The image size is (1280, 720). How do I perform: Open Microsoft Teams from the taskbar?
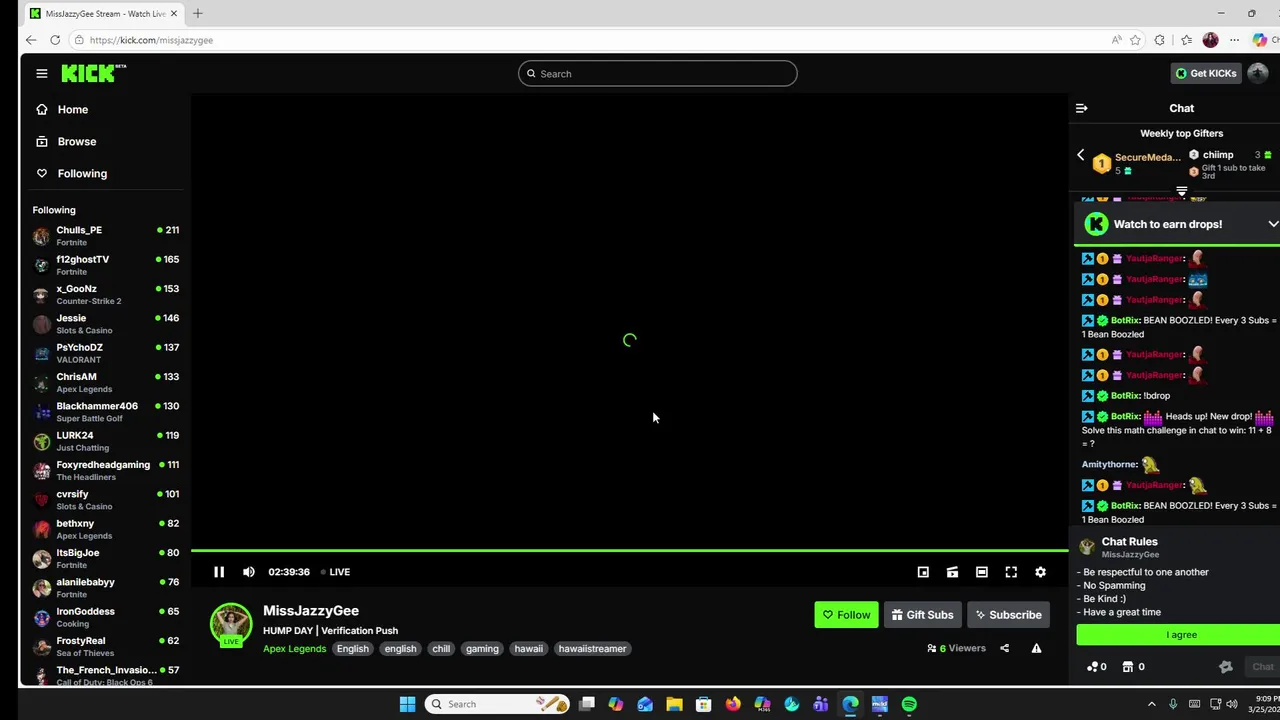(x=821, y=704)
